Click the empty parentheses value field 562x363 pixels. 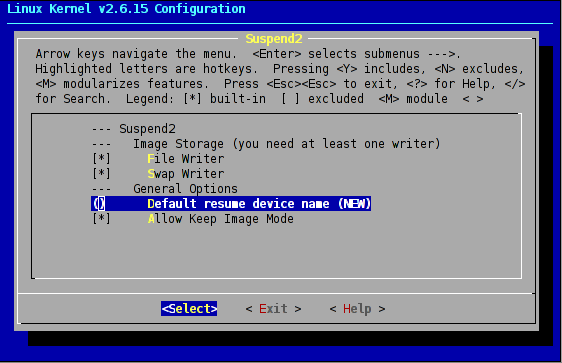tap(99, 204)
